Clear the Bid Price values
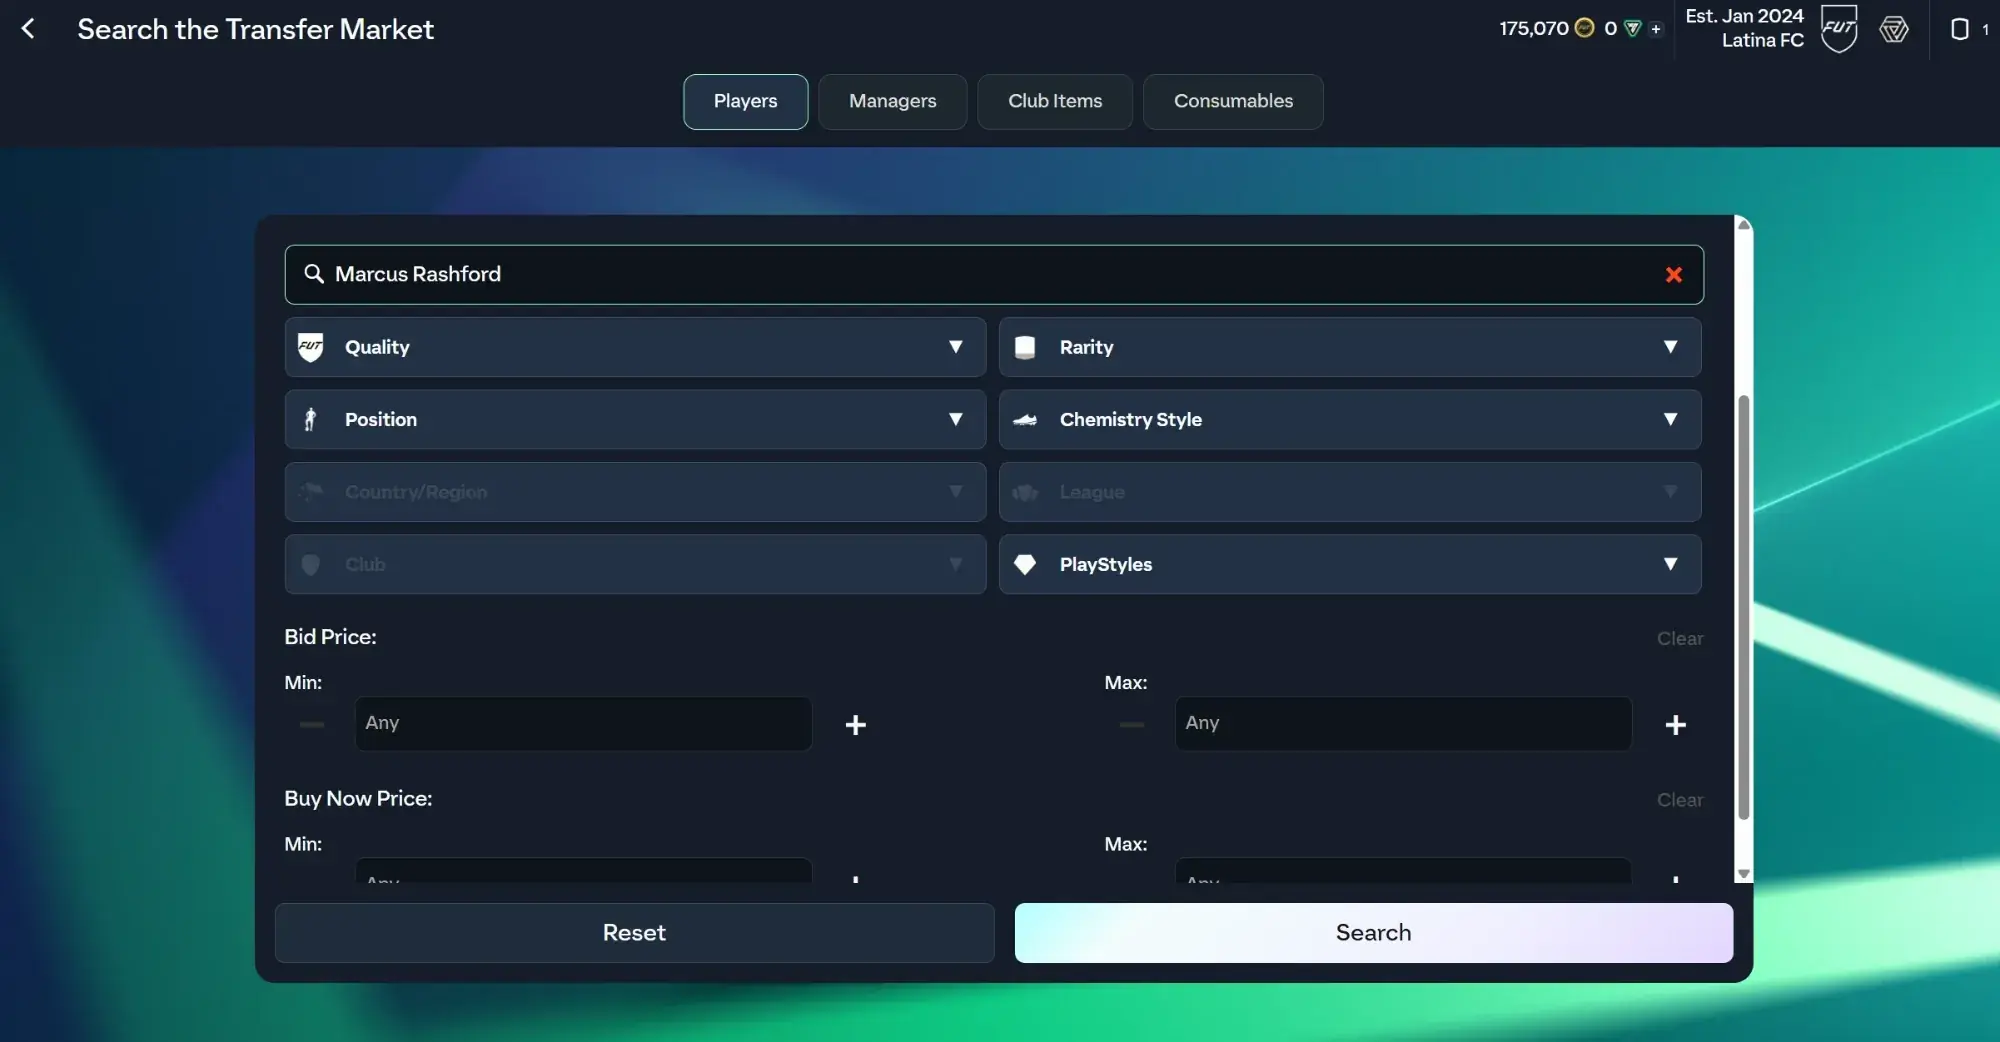Viewport: 2000px width, 1042px height. (x=1680, y=638)
